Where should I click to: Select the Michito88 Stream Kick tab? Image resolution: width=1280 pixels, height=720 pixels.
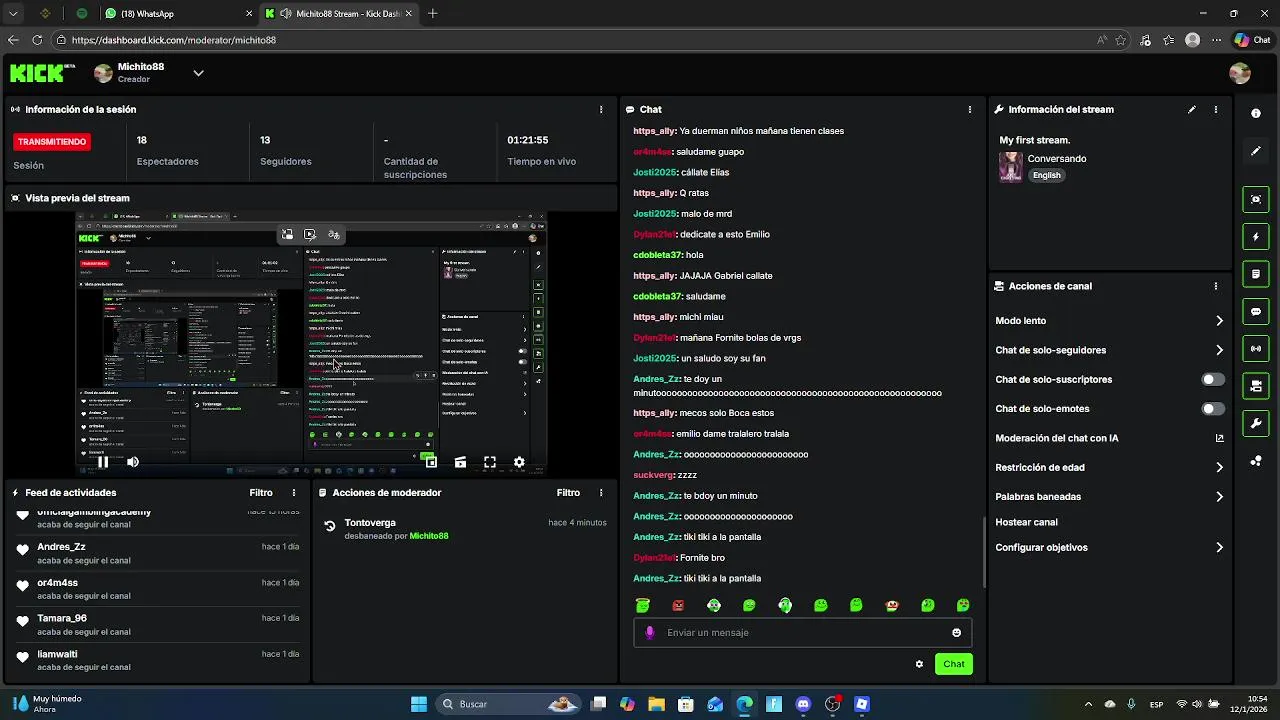pyautogui.click(x=340, y=14)
